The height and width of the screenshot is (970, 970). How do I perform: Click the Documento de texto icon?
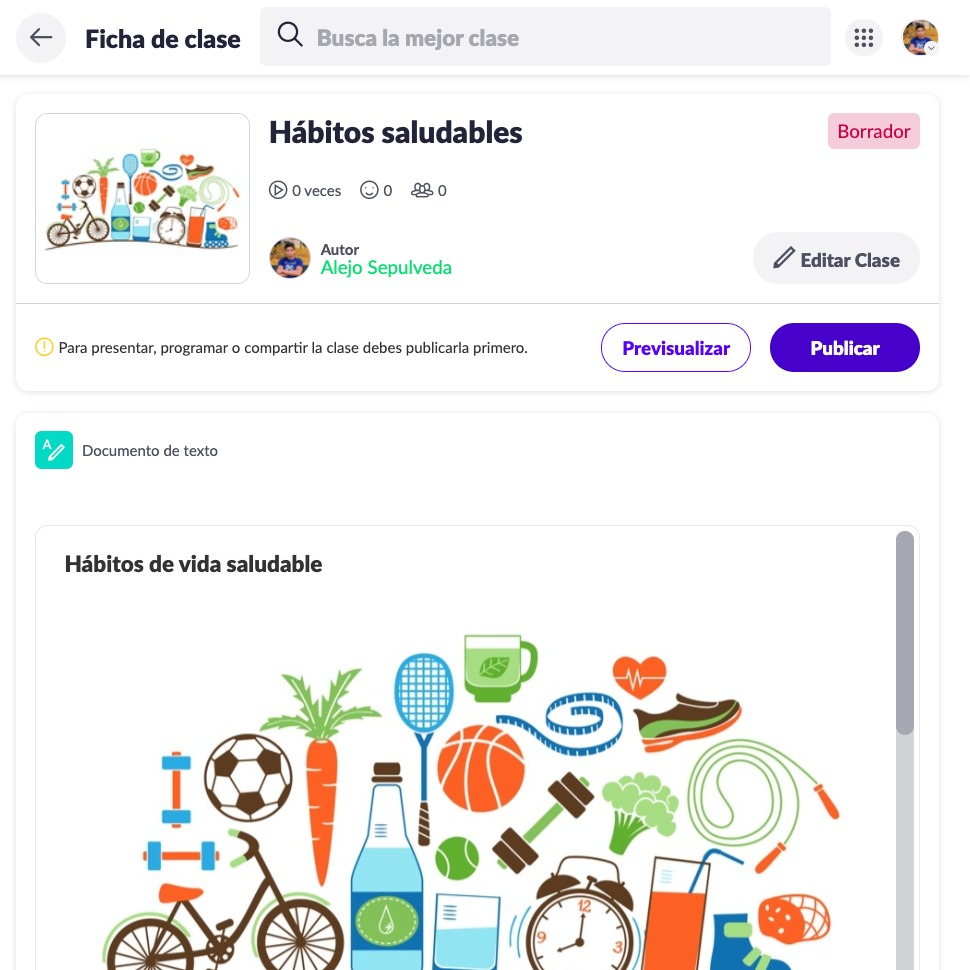[x=54, y=450]
